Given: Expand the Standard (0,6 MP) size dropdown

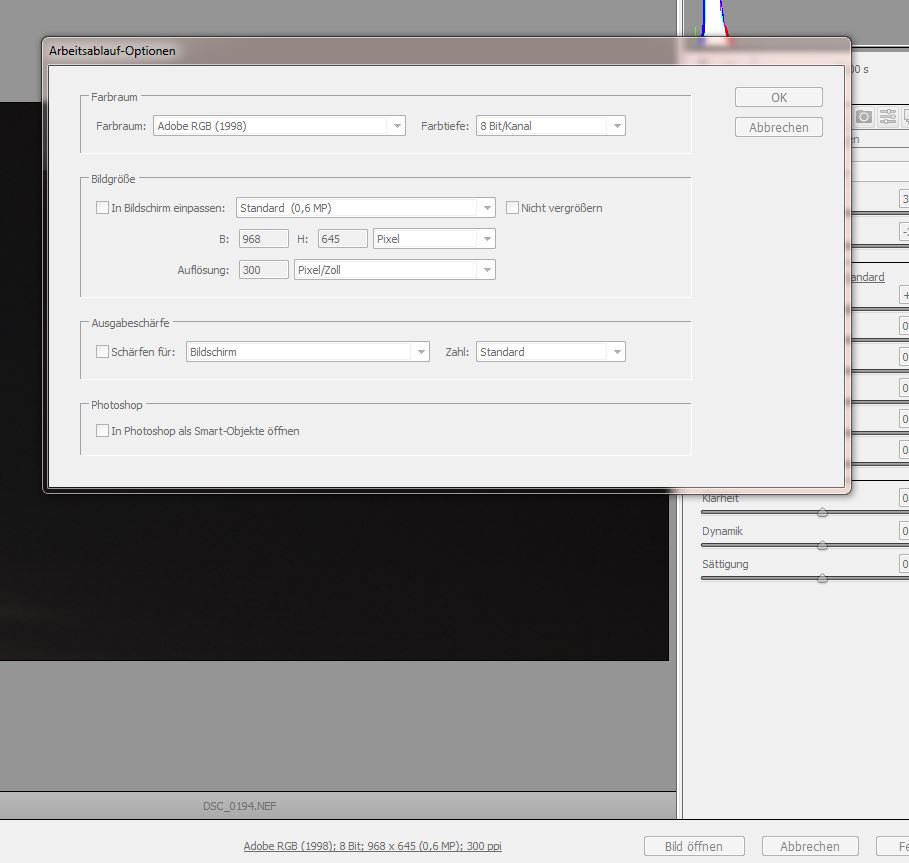Looking at the screenshot, I should [x=366, y=207].
